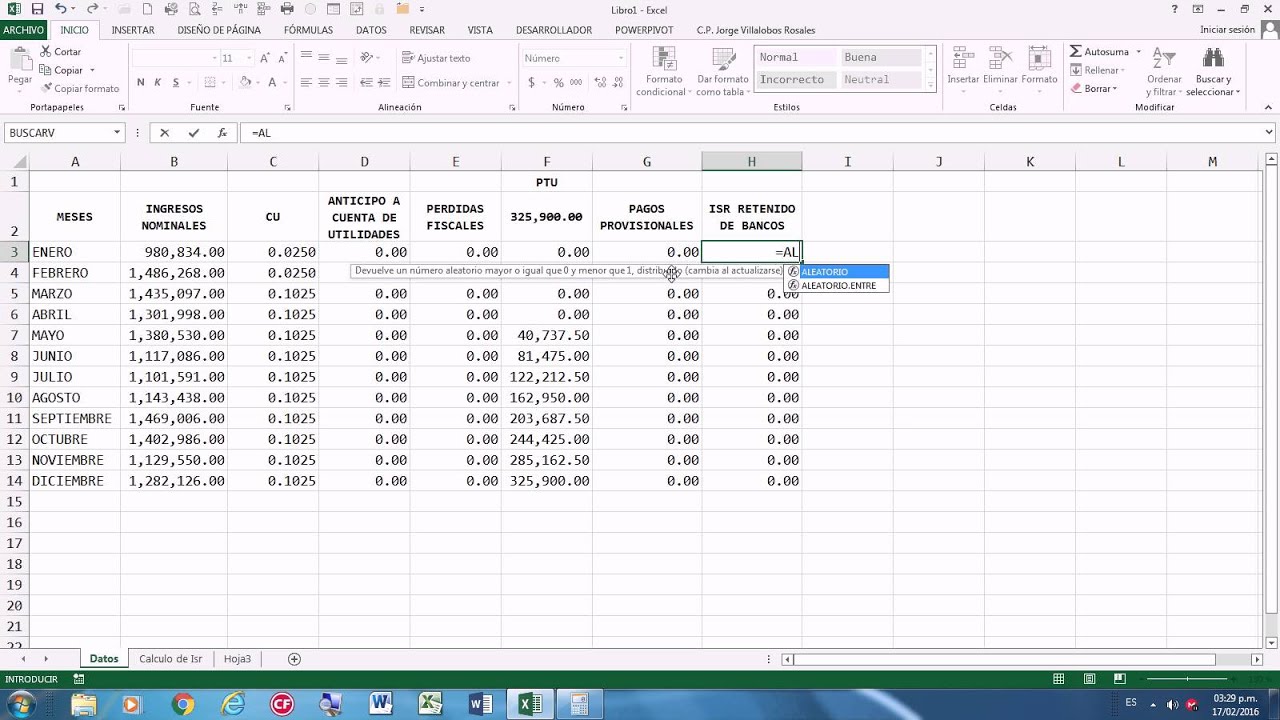Increase cell indent
This screenshot has height=720, width=1280.
(383, 82)
